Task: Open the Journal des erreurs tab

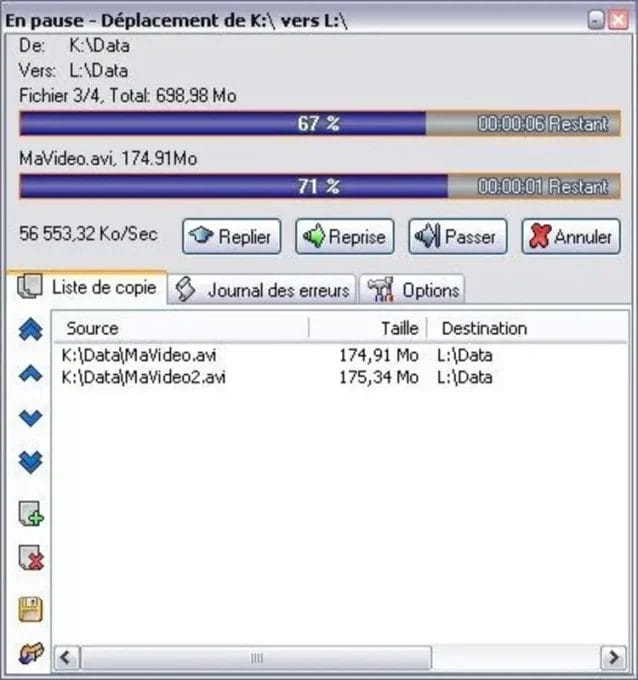Action: [263, 290]
